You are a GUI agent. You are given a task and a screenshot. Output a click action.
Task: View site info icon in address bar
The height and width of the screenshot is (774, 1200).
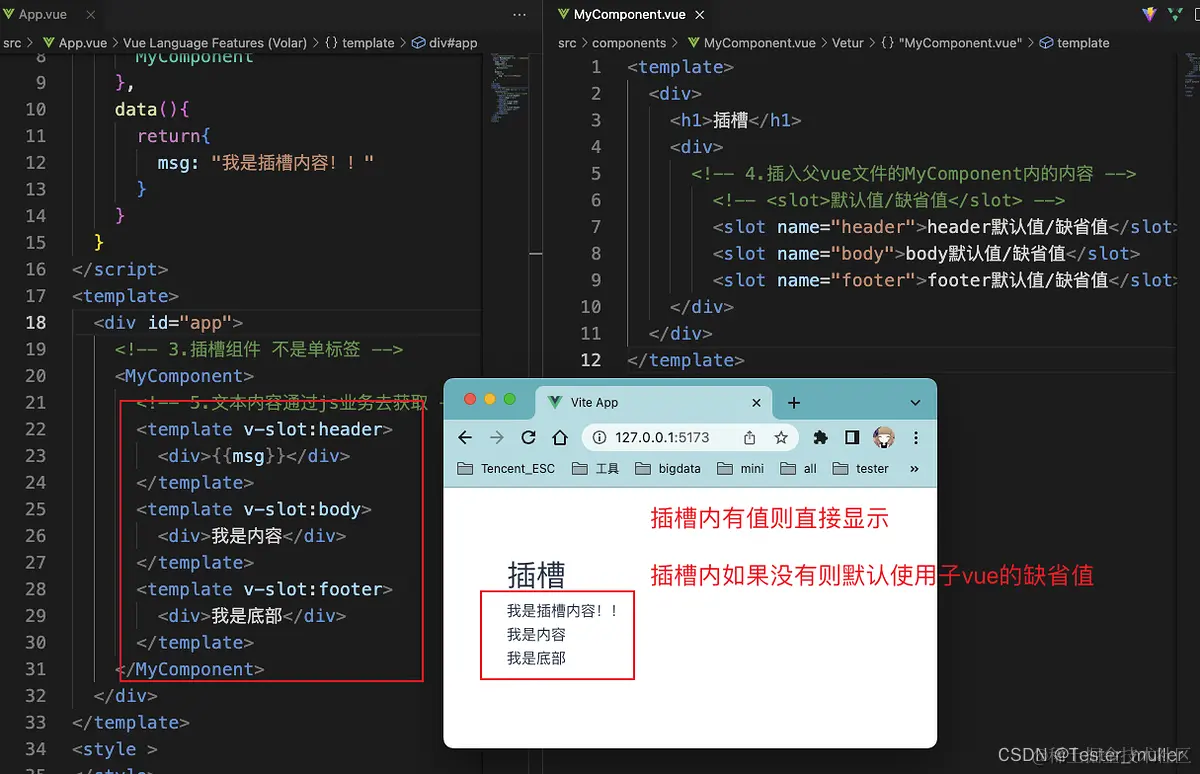pyautogui.click(x=599, y=438)
